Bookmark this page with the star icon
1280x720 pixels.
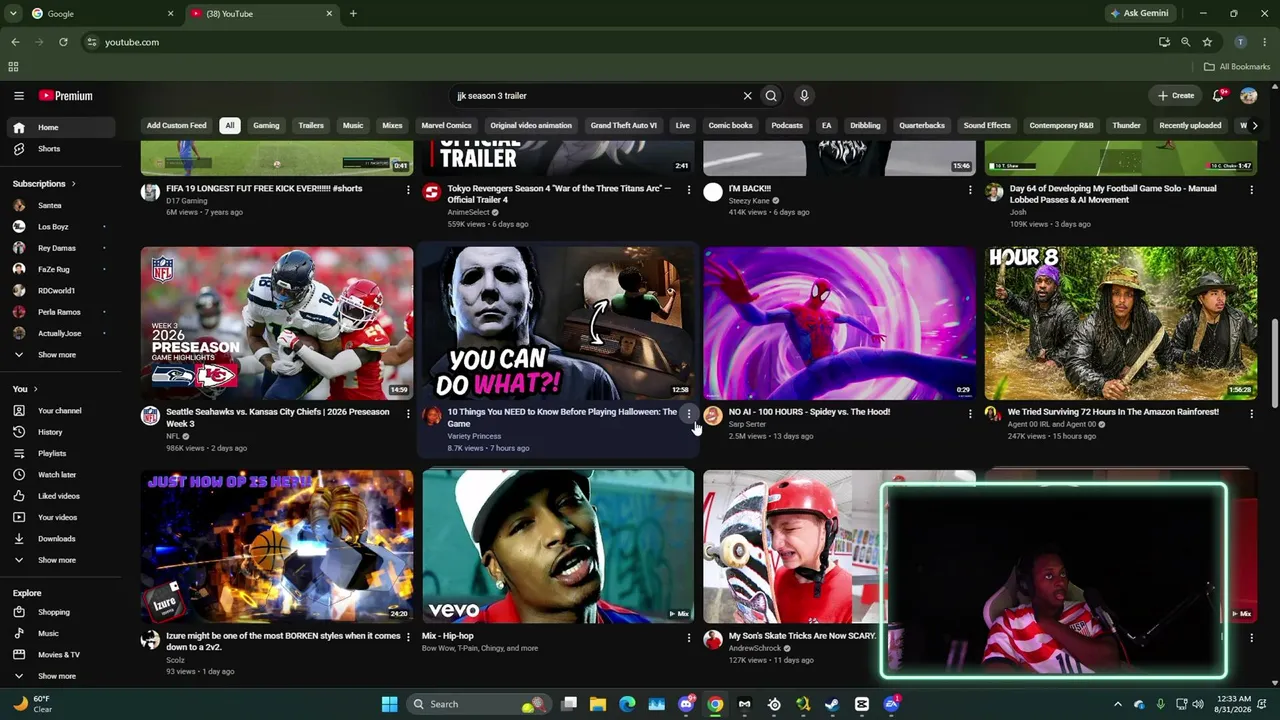[1207, 42]
